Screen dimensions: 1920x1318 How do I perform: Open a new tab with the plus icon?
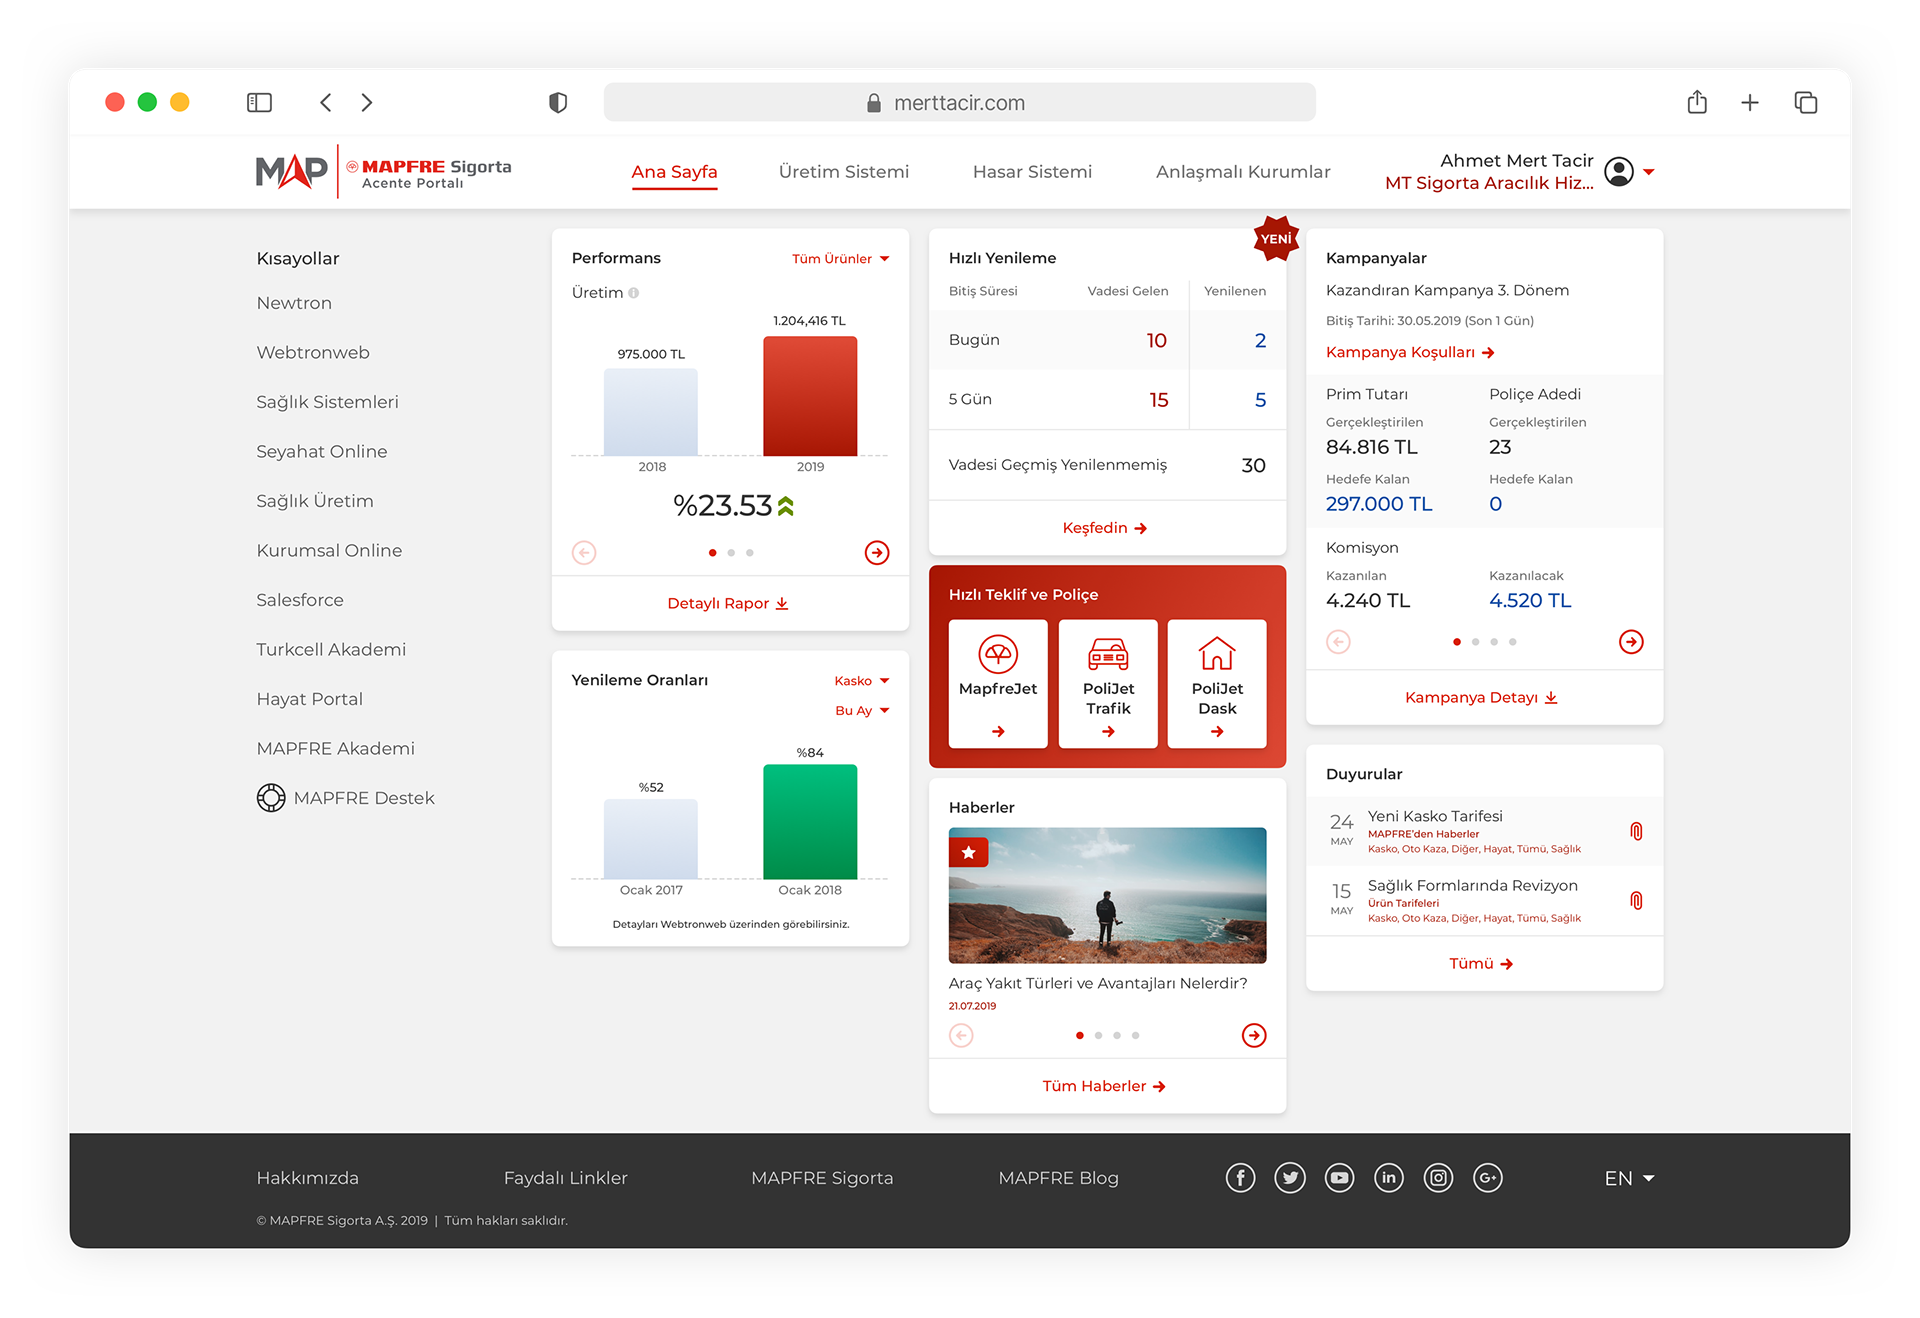coord(1750,102)
